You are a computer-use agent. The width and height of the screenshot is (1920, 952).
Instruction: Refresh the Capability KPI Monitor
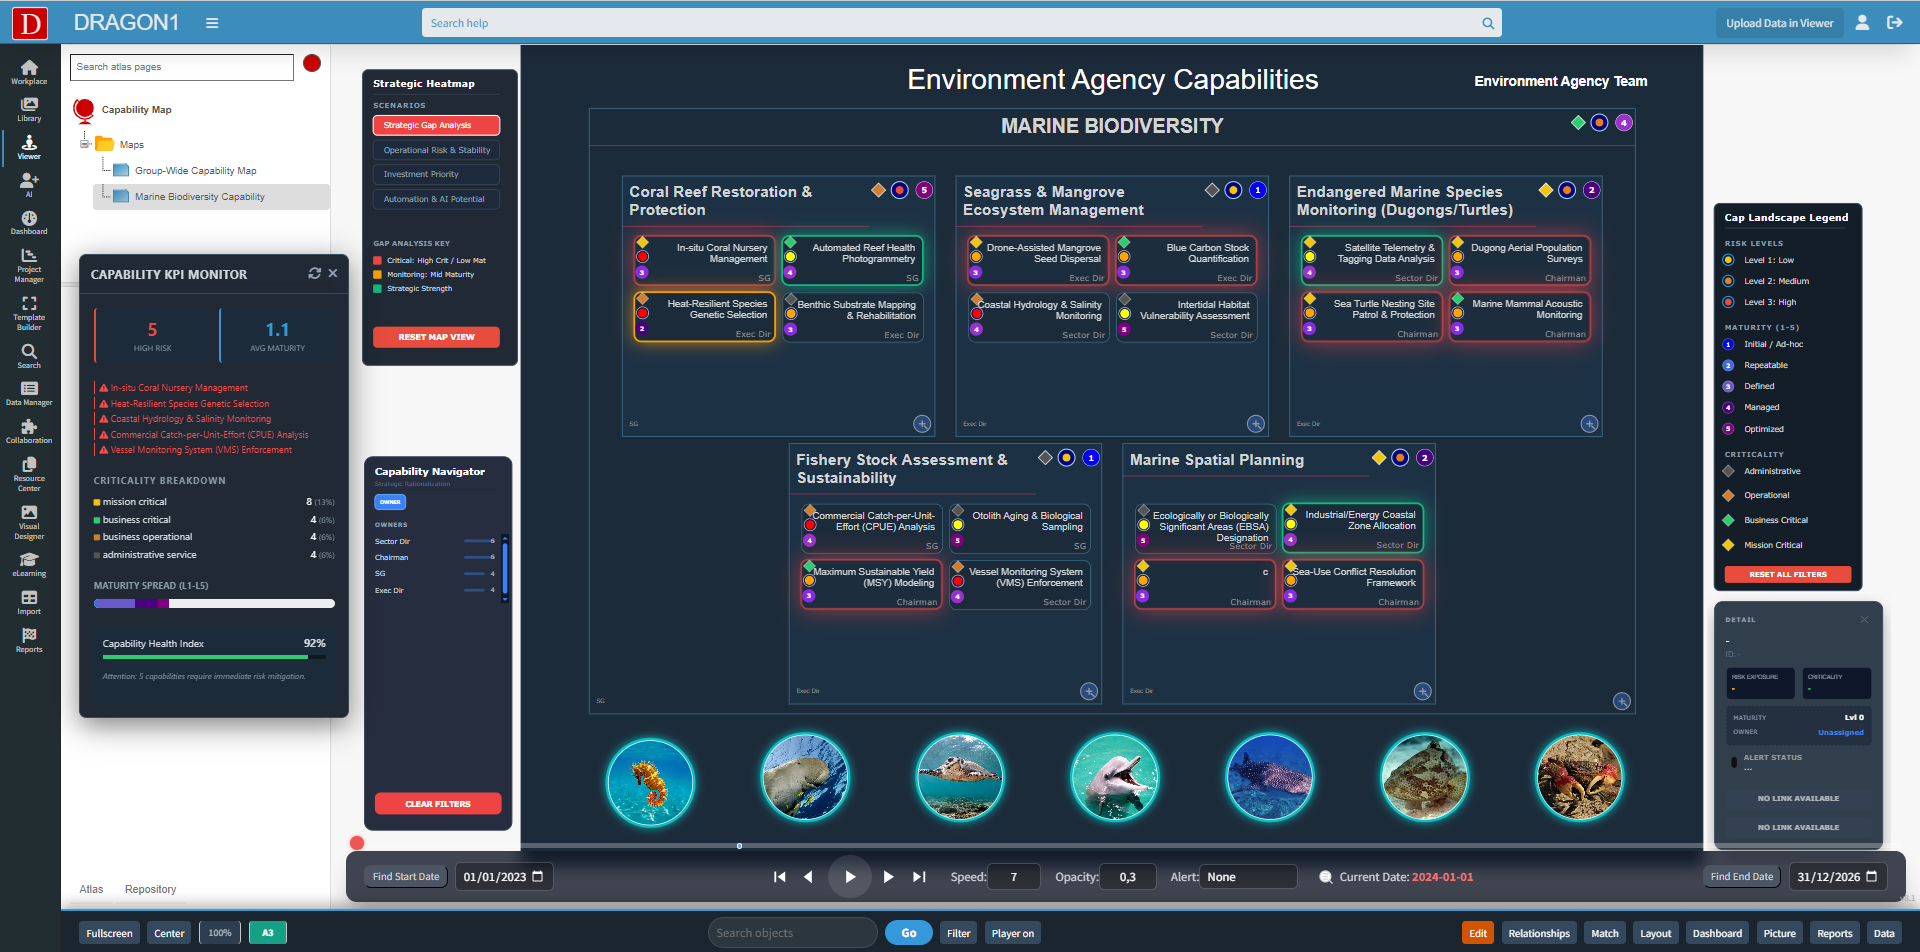[x=315, y=272]
